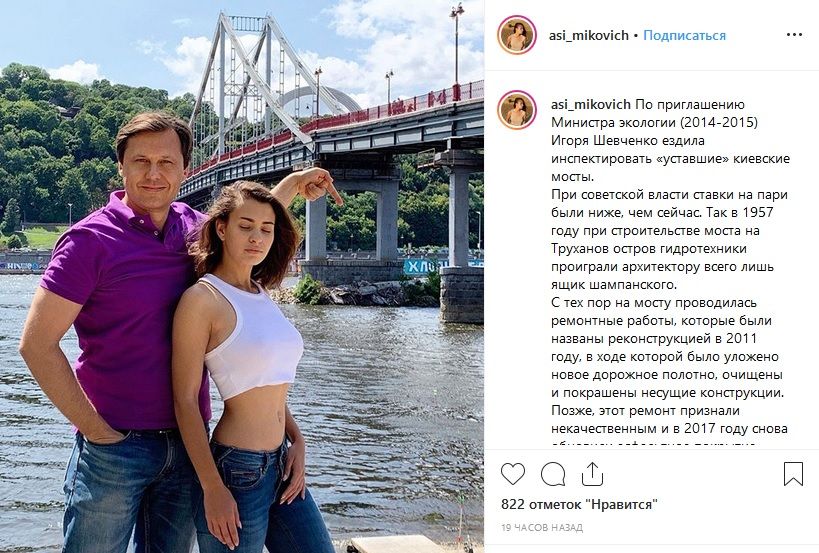View who liked: 822 отметок "Нравится"
This screenshot has width=819, height=553.
(579, 504)
